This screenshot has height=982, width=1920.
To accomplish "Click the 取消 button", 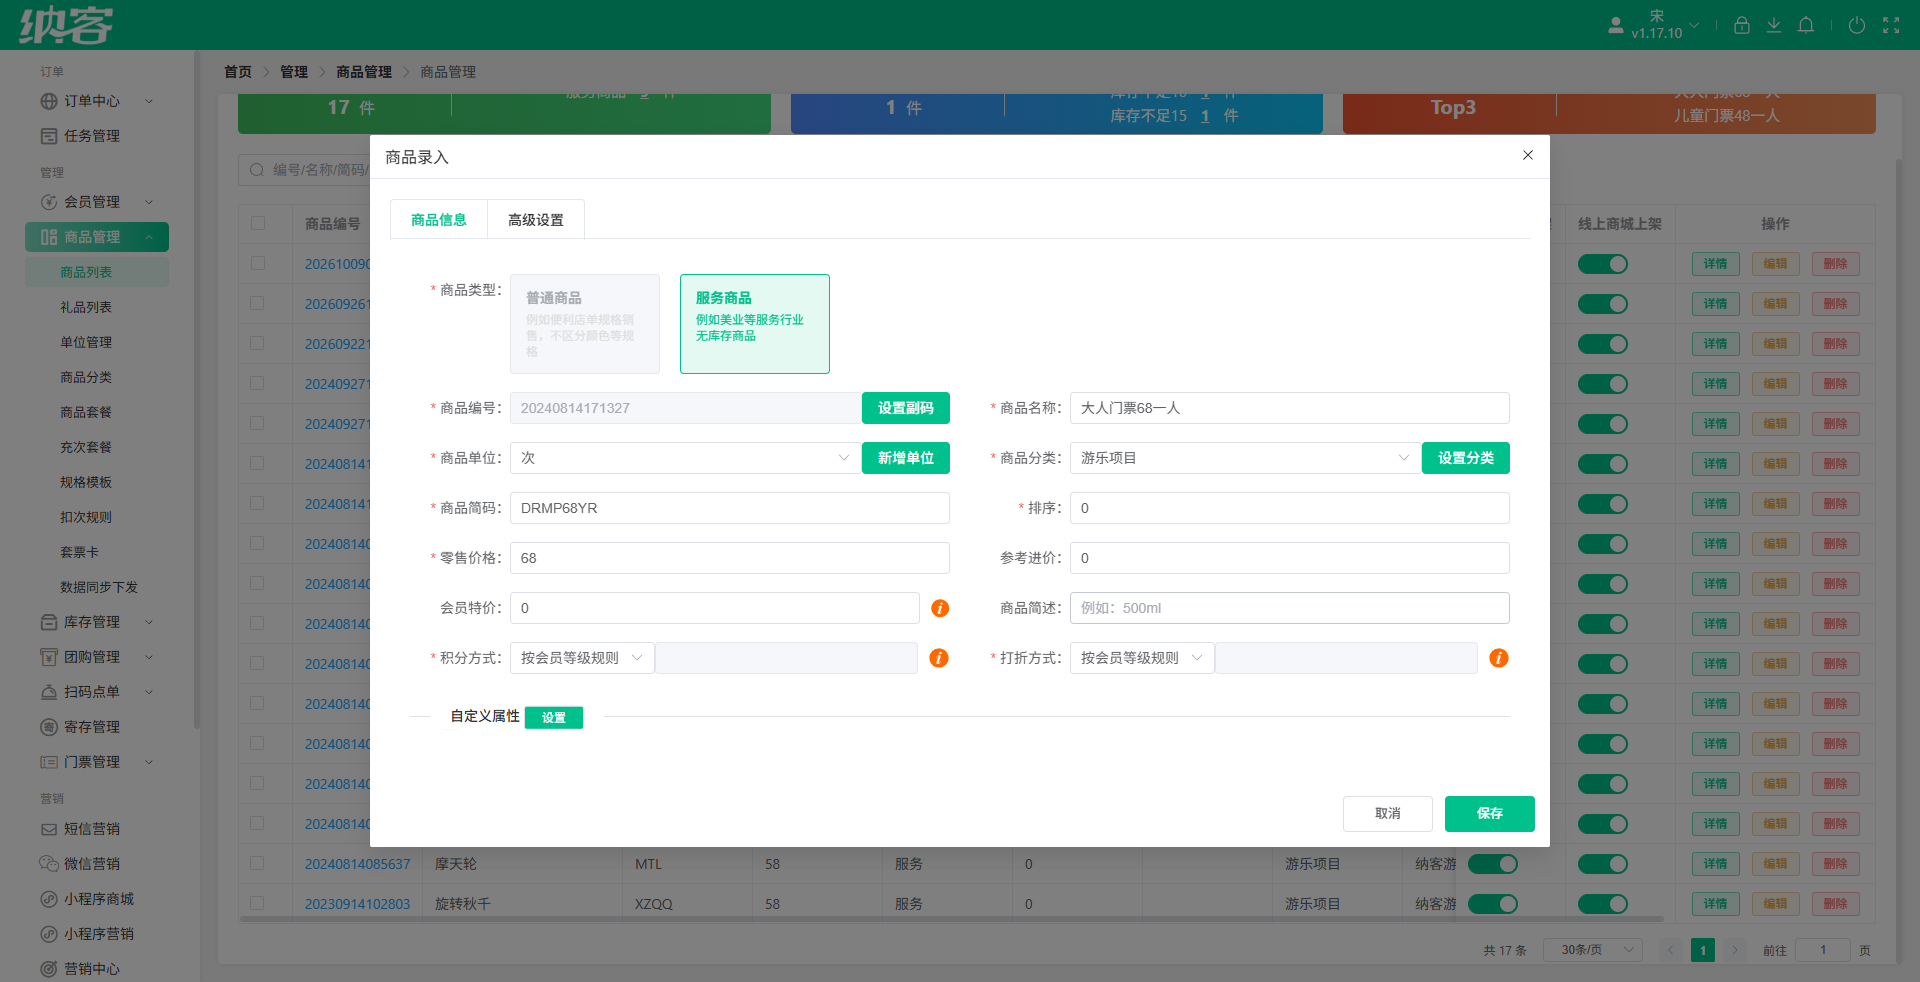I will [x=1388, y=814].
